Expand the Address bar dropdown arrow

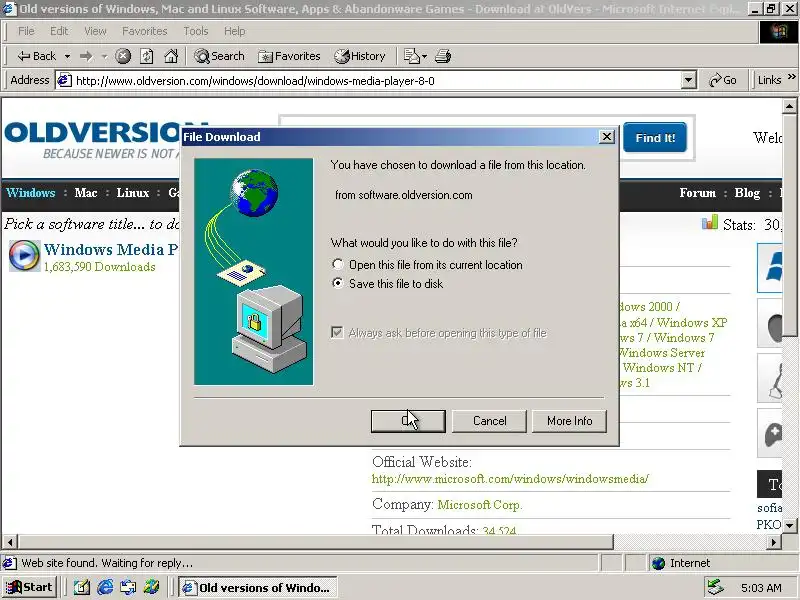(688, 81)
